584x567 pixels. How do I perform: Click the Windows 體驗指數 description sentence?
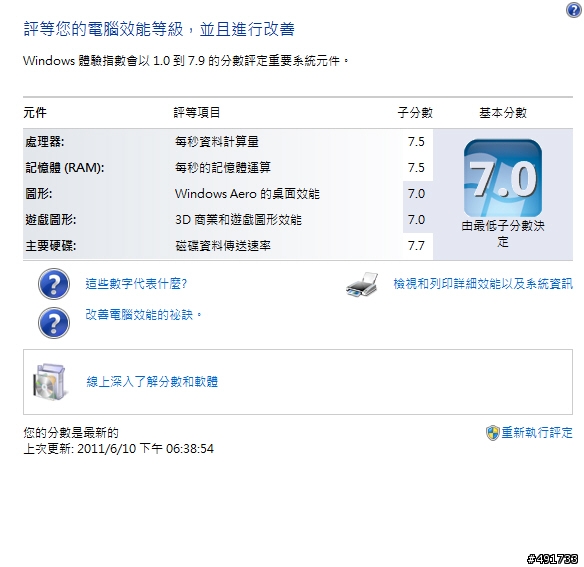pyautogui.click(x=186, y=60)
